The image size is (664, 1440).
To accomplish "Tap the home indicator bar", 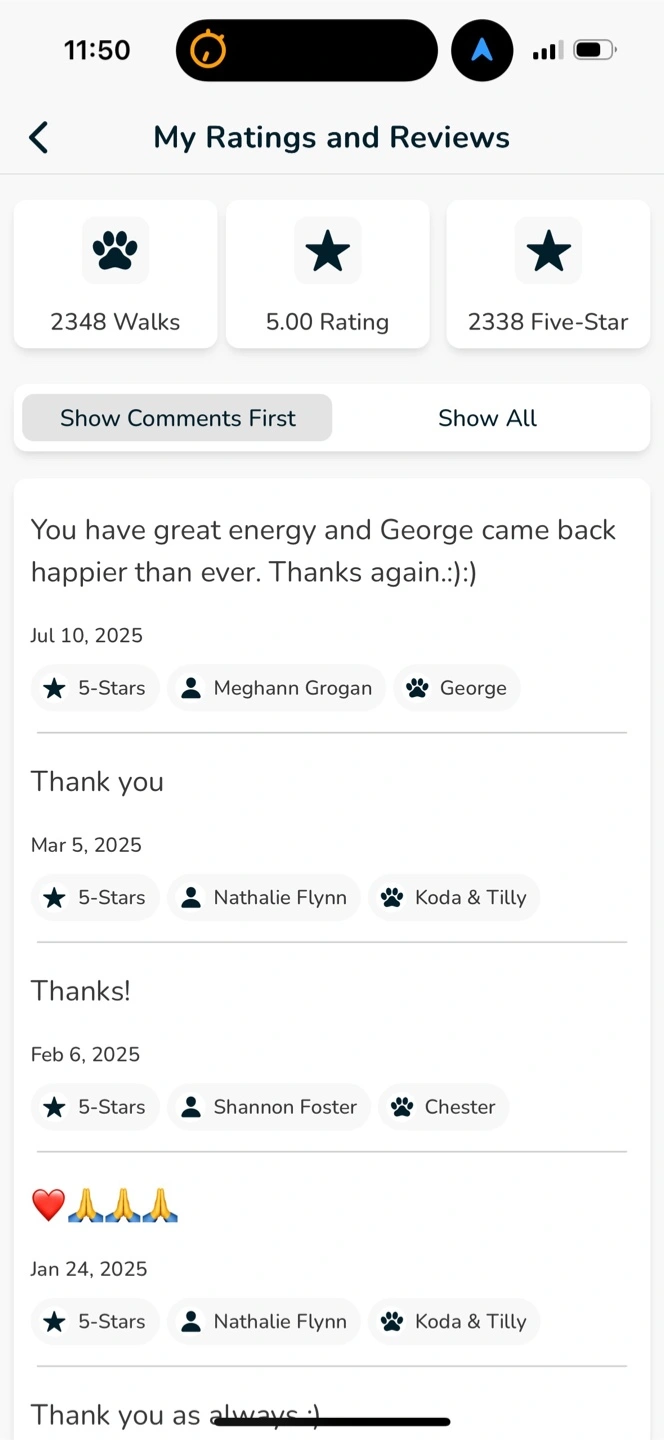I will pos(332,1421).
